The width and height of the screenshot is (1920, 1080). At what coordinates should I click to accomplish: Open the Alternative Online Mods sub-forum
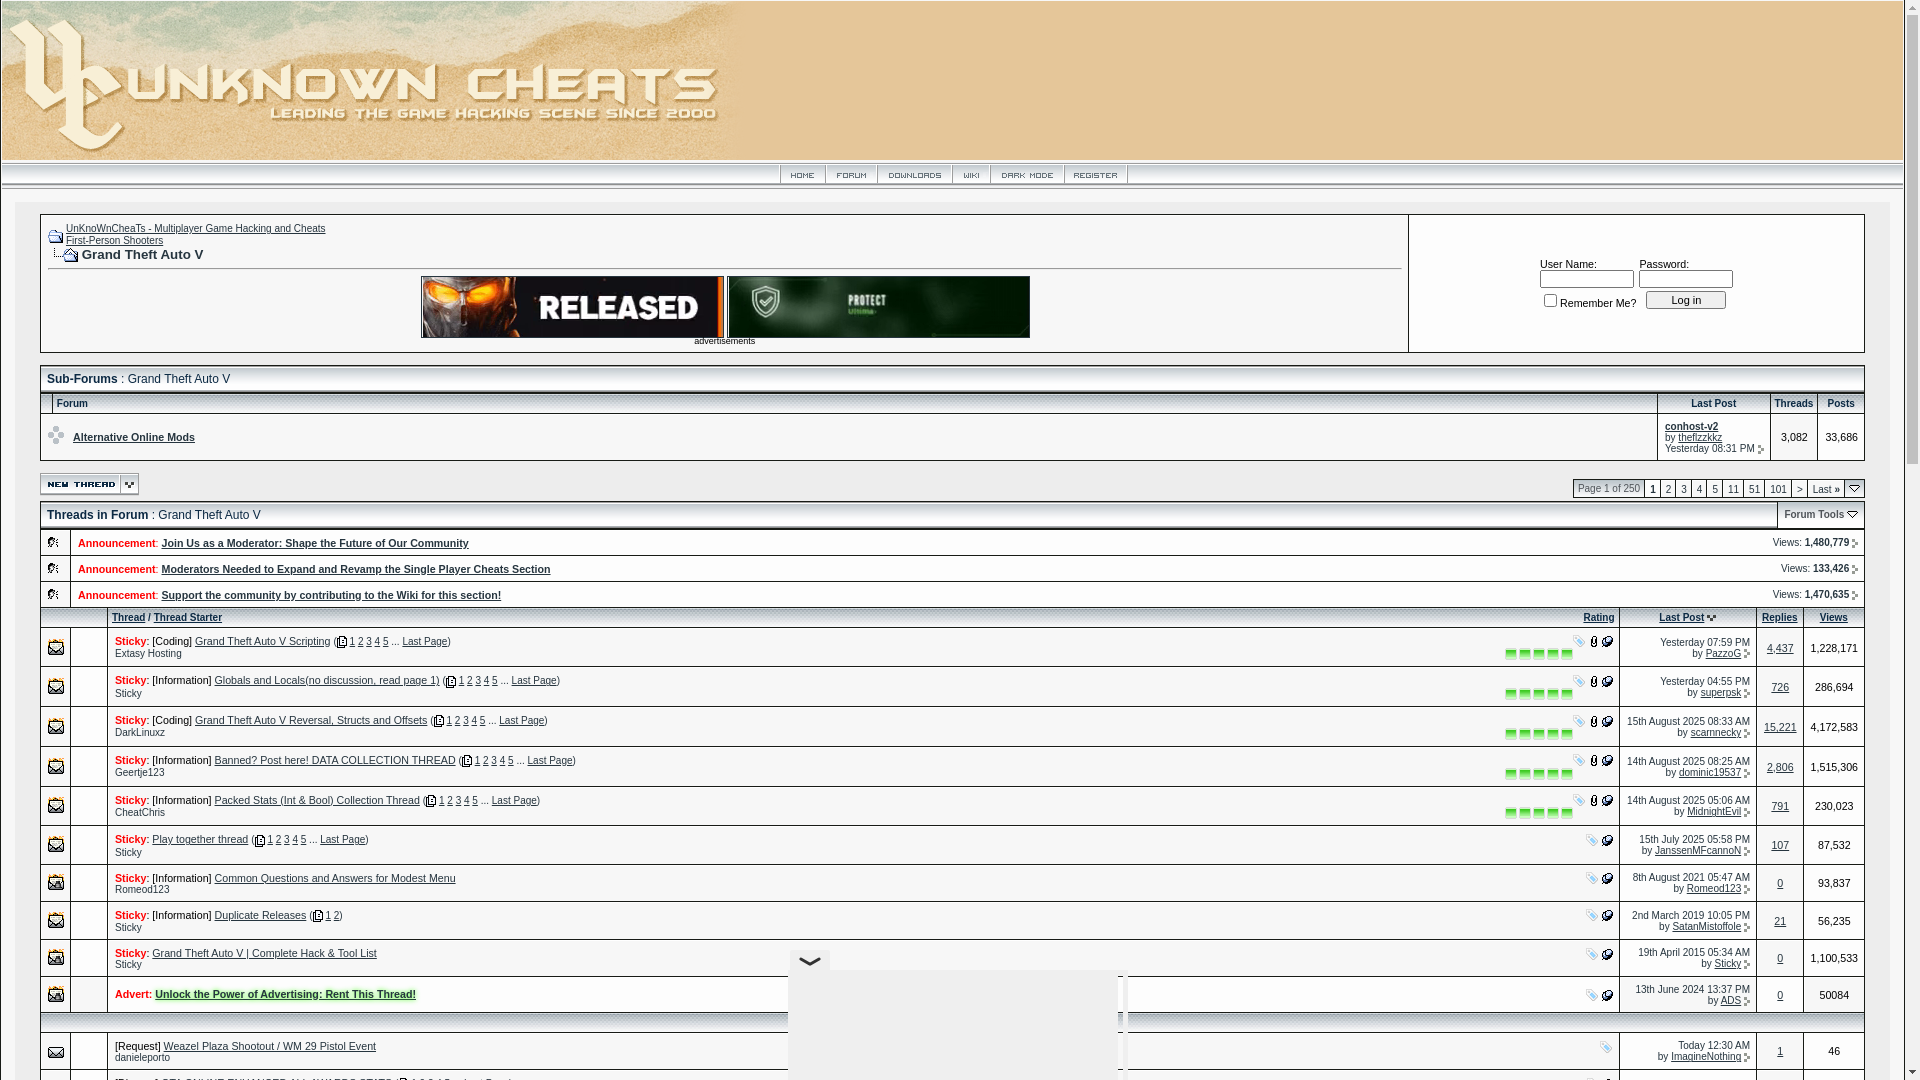point(134,437)
